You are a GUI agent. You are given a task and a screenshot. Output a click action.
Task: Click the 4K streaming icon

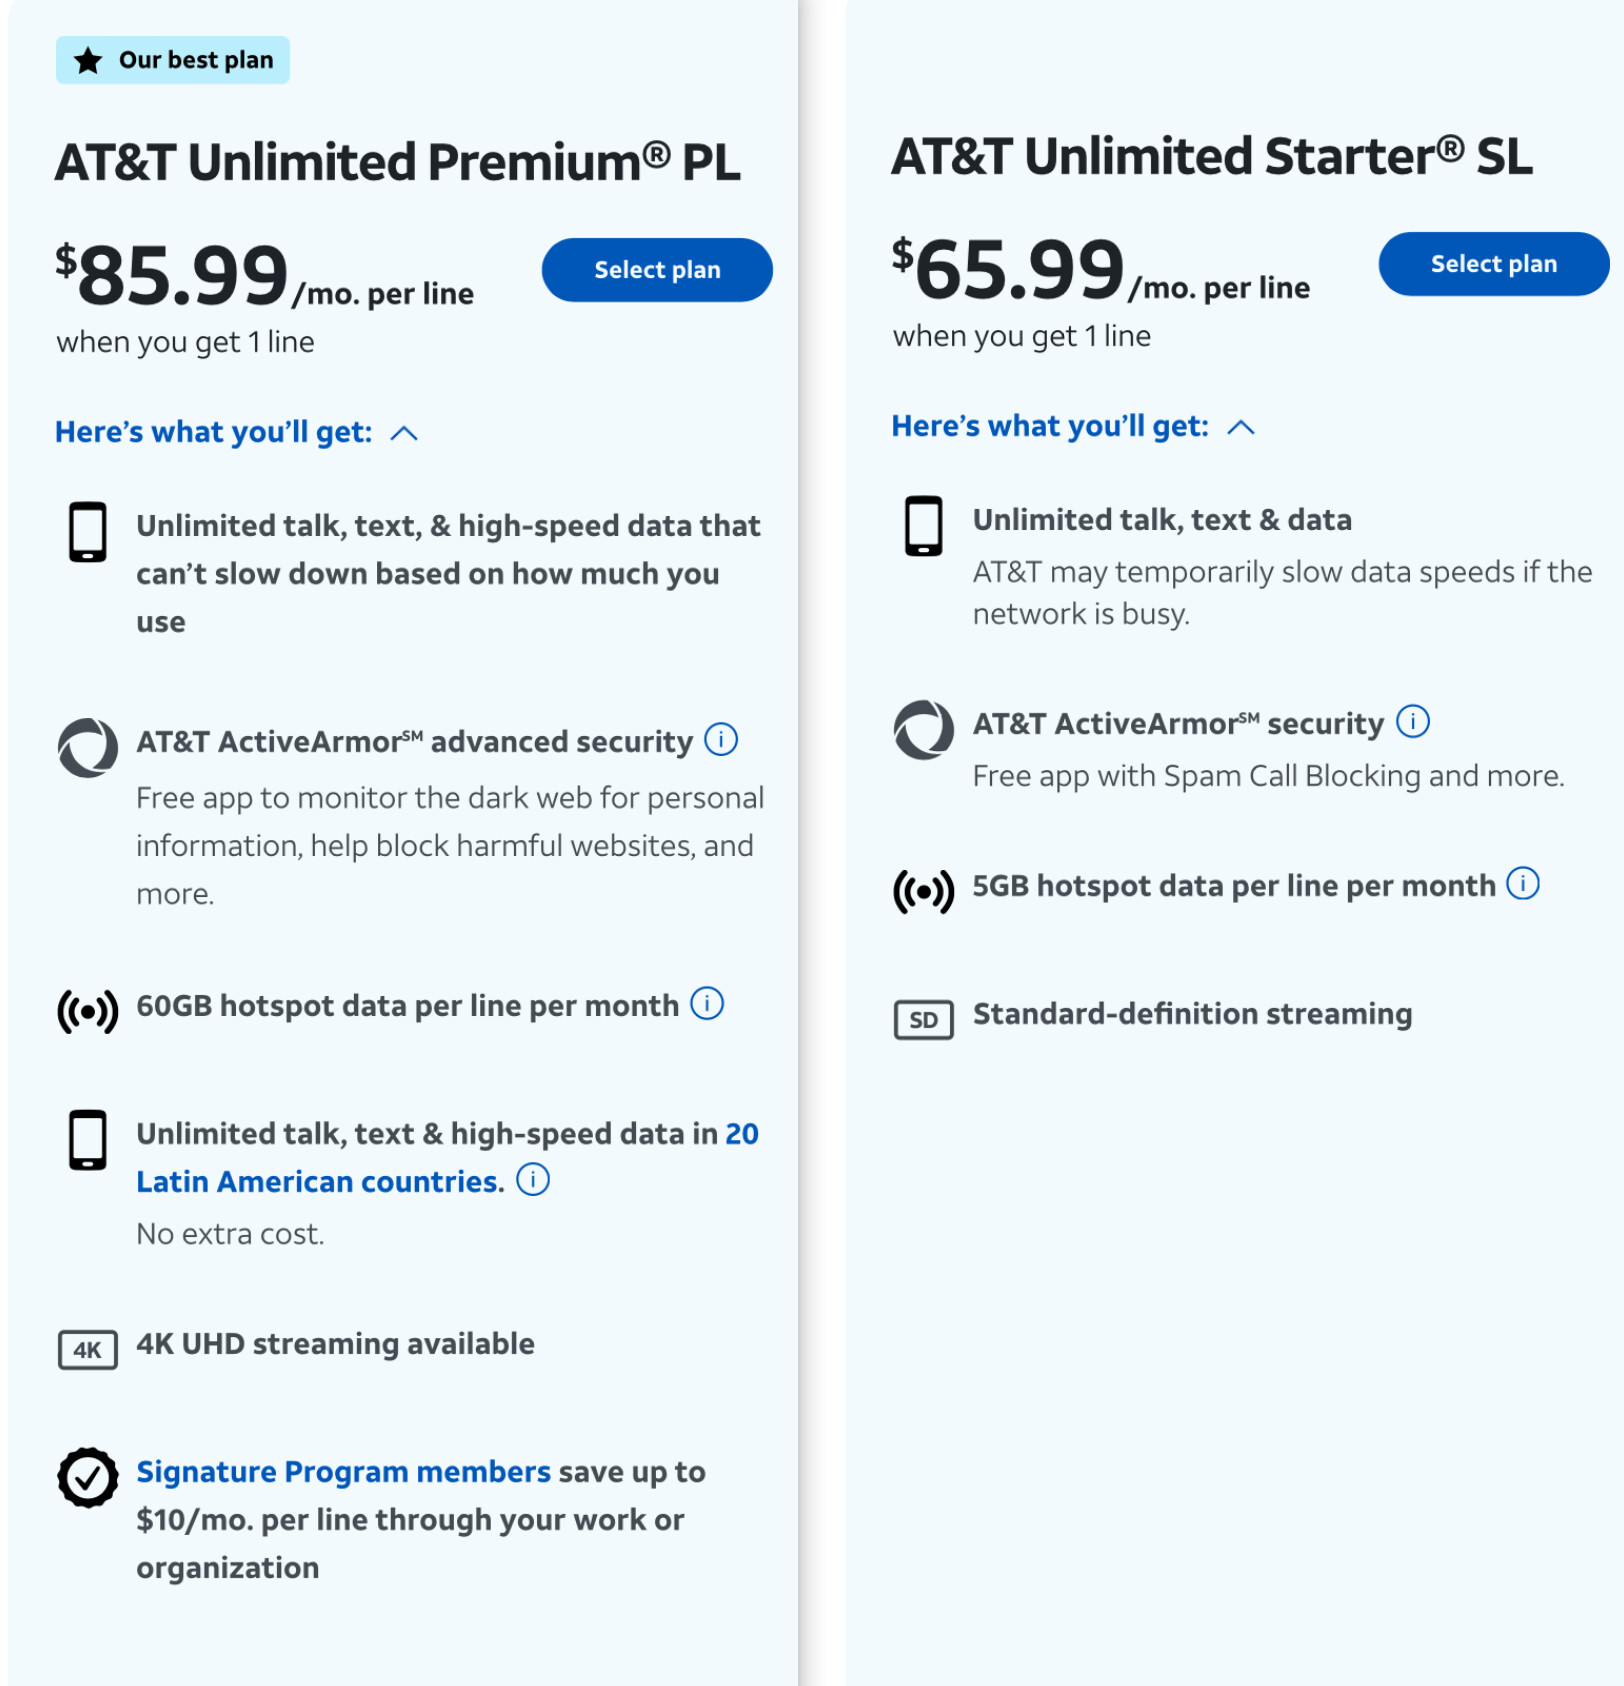tap(88, 1349)
